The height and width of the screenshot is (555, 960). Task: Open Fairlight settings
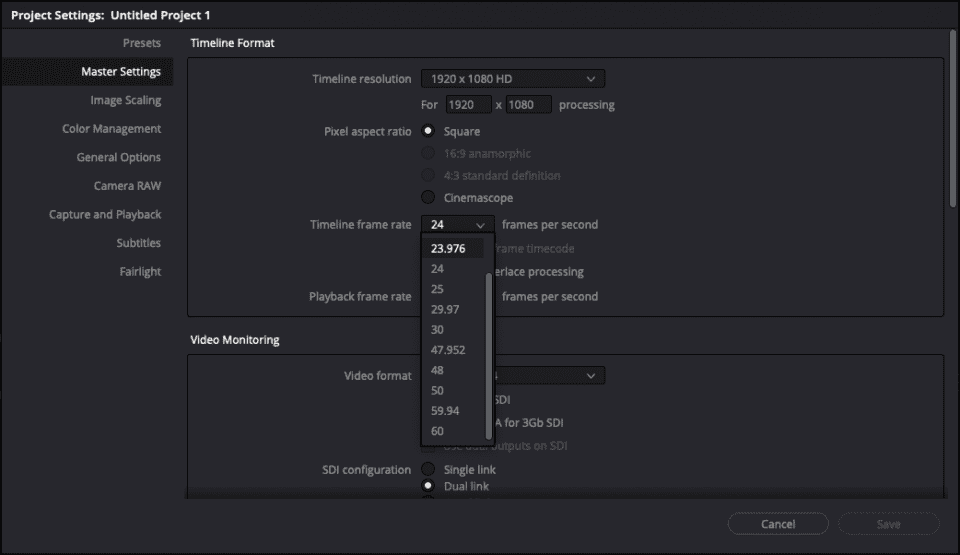point(140,271)
